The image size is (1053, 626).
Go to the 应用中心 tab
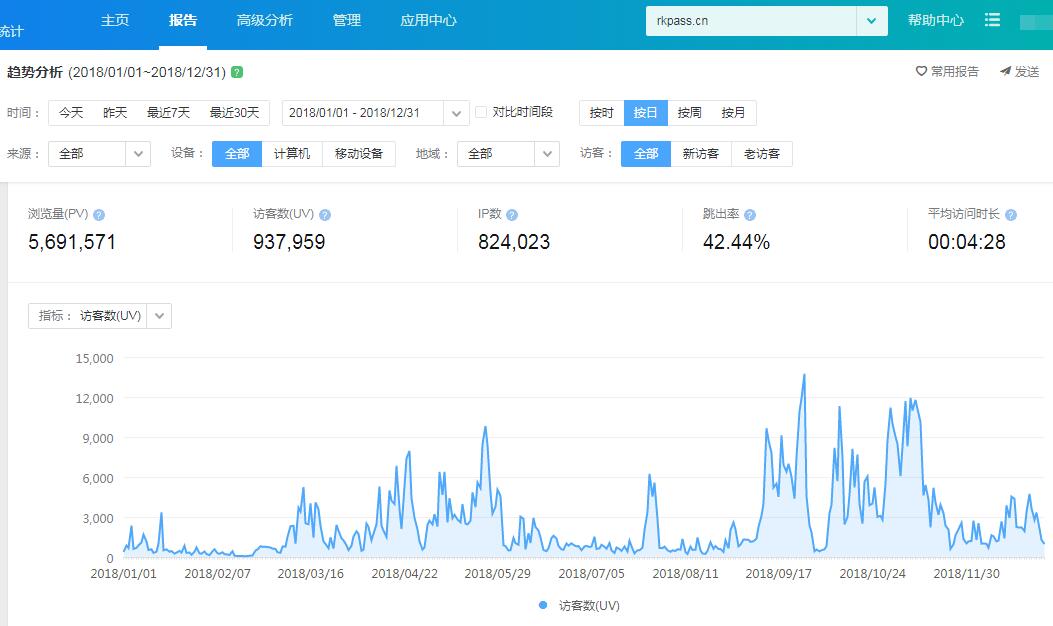point(428,20)
